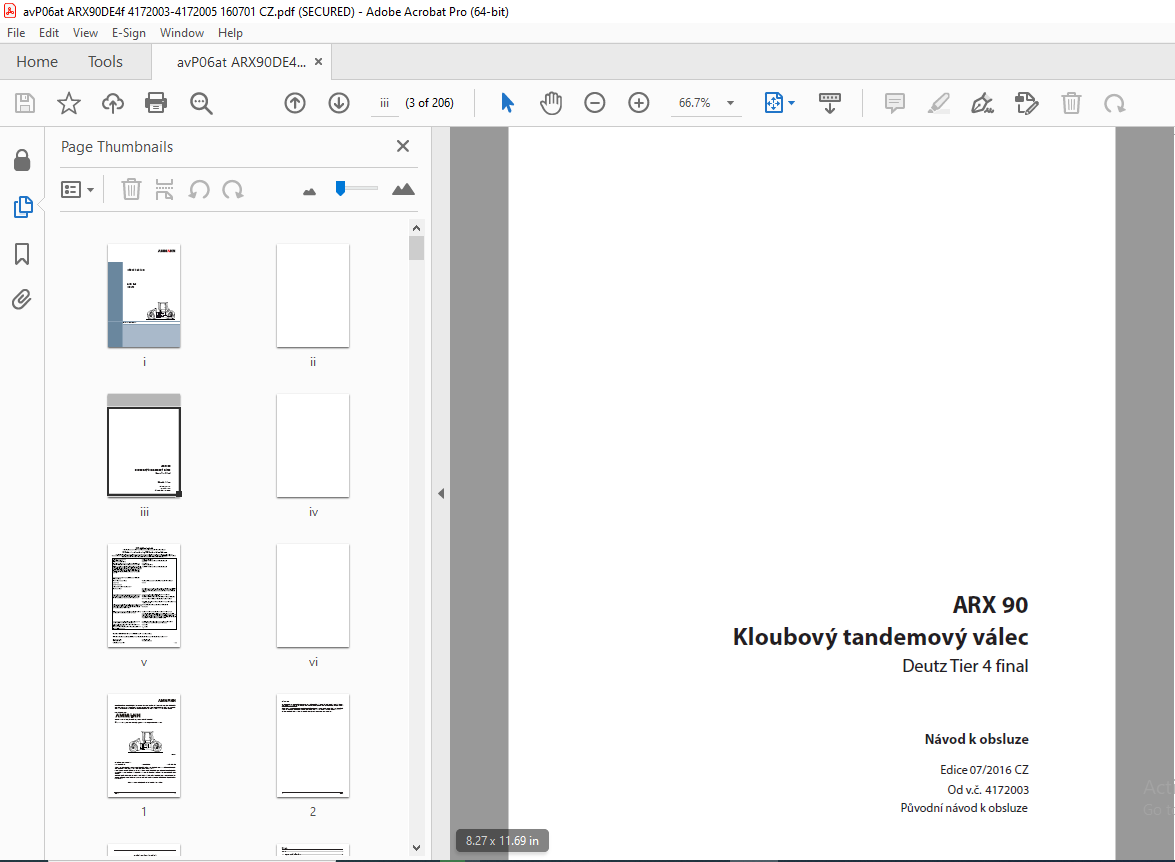Click the Fit page options icon

tap(773, 103)
